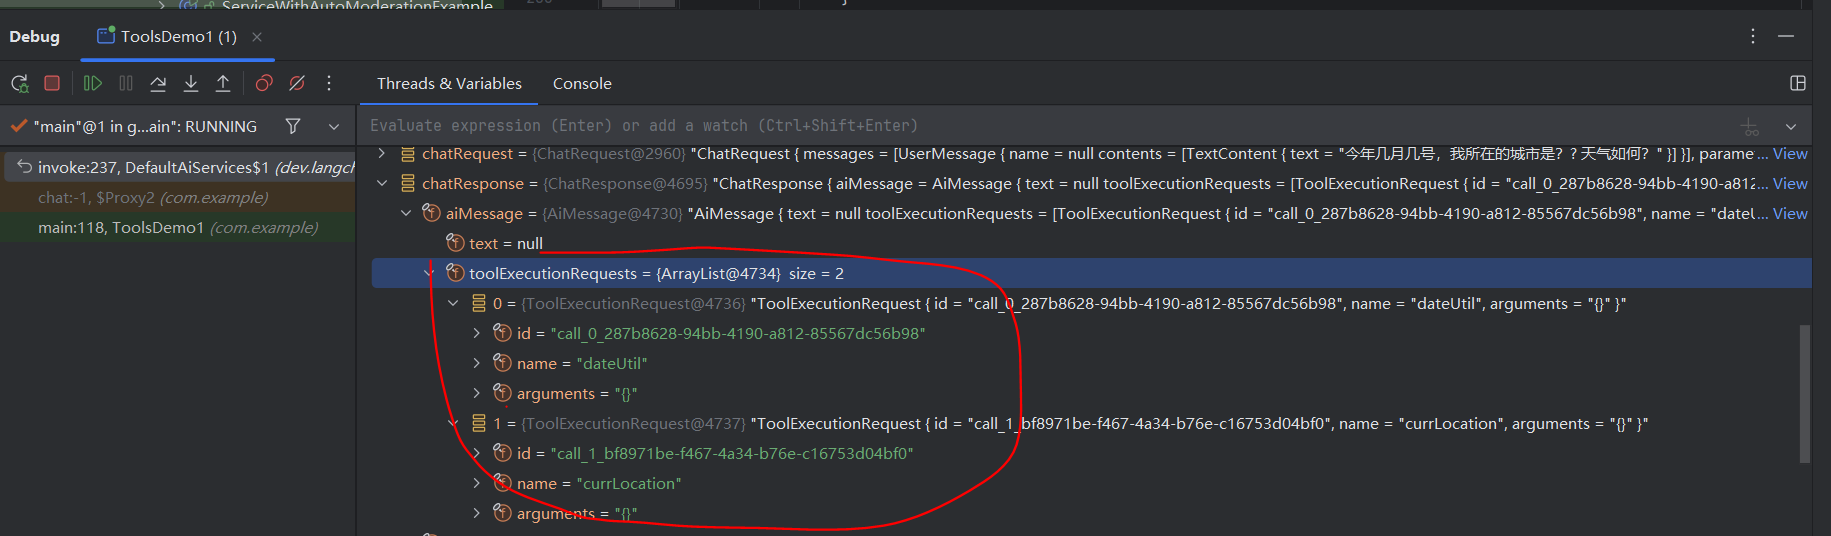Screen dimensions: 1831x536
Task: Open the debugger layout settings icon
Action: [x=1798, y=83]
